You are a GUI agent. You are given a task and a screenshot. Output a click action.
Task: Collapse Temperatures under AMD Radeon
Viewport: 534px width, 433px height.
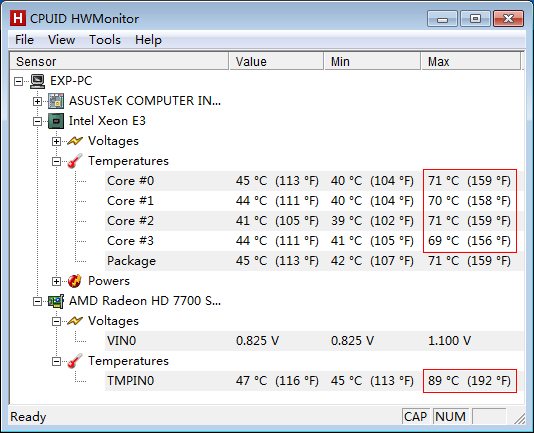click(57, 361)
